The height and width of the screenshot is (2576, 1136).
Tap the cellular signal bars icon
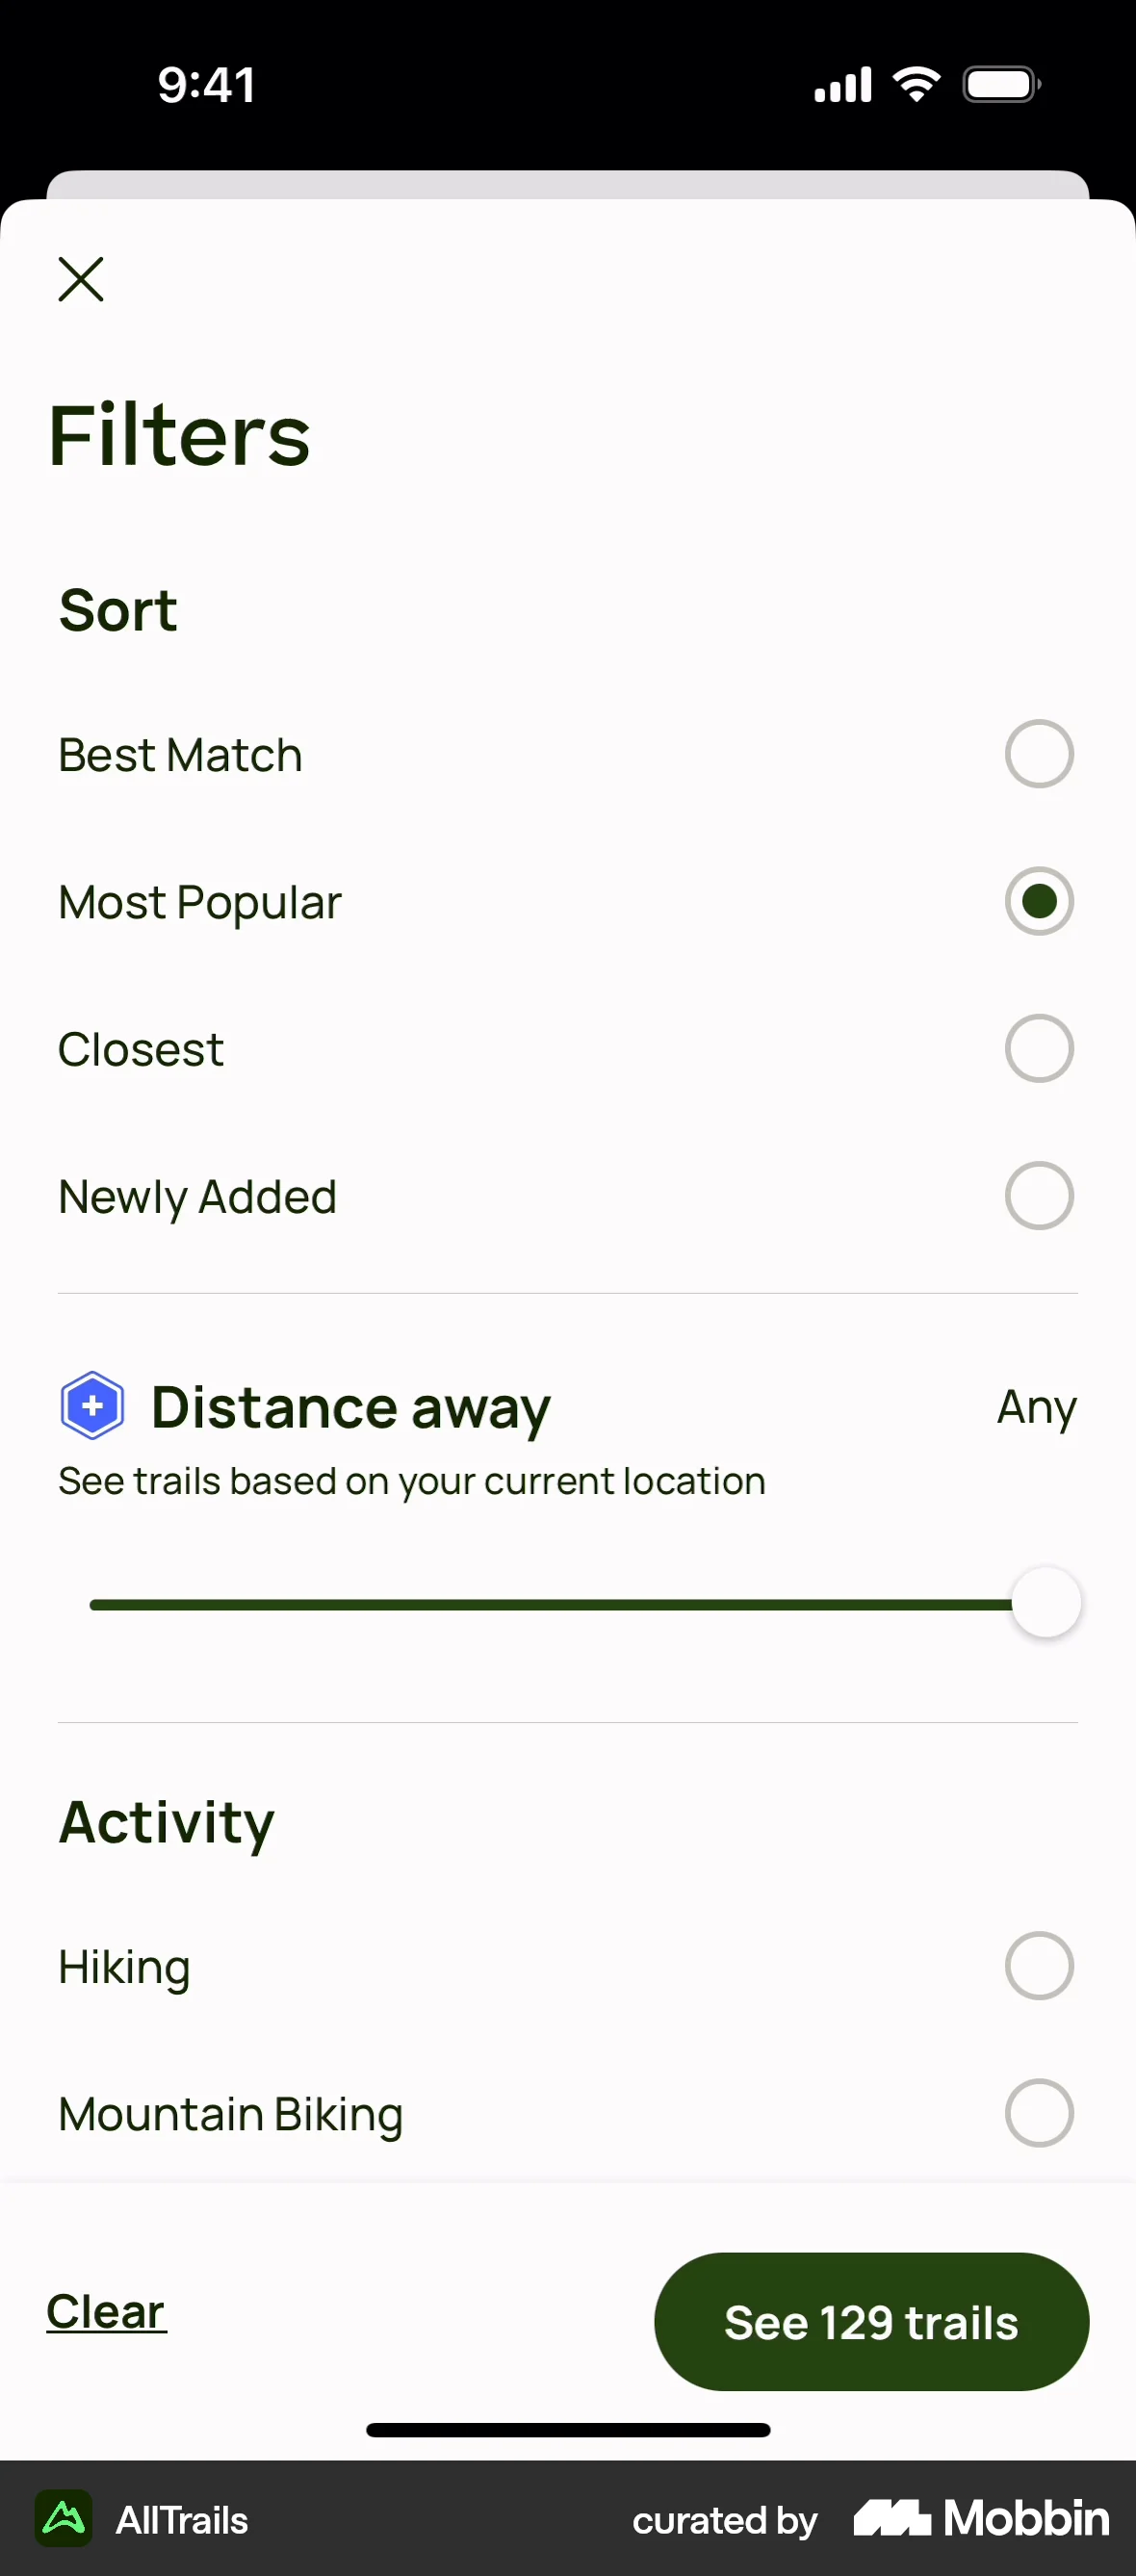[x=842, y=85]
